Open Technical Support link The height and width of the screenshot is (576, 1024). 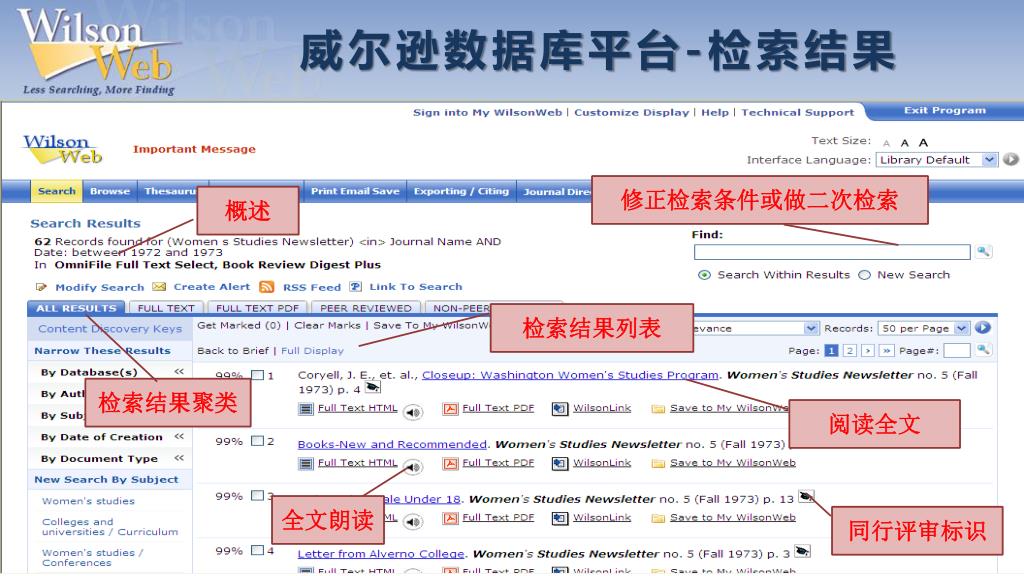pyautogui.click(x=797, y=112)
